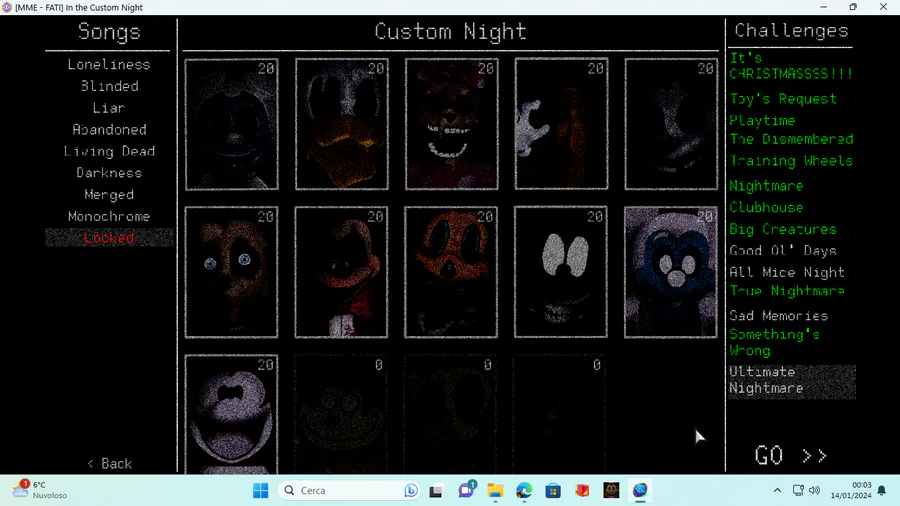Screen dimensions: 900x506
Task: Click the faint third-row portrait with big round eye
Action: [451, 414]
